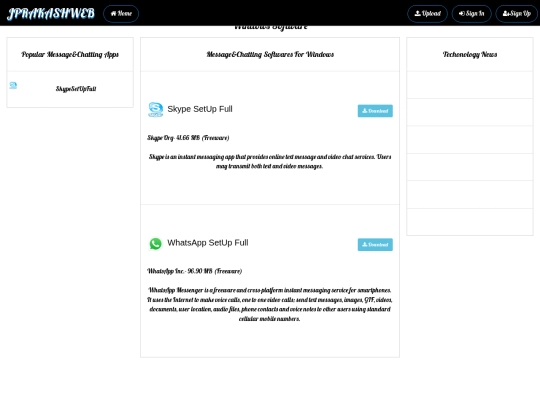The width and height of the screenshot is (540, 405).
Task: Open the Skype SetUp Full title
Action: 200,109
